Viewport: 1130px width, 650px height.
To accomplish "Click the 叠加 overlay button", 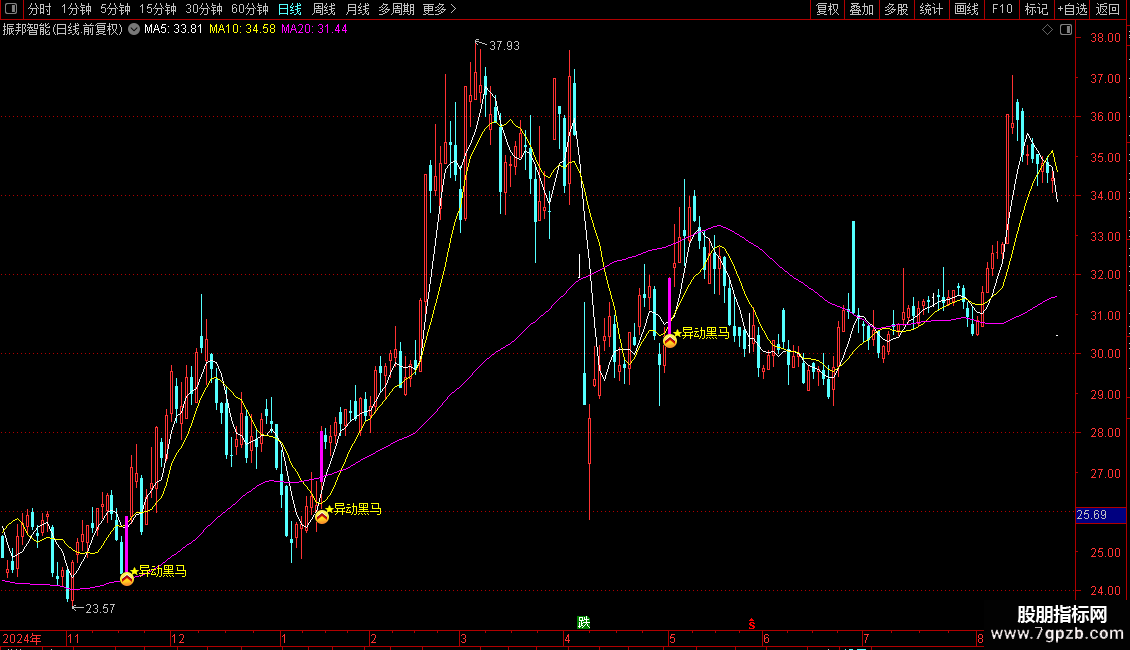I will [862, 9].
